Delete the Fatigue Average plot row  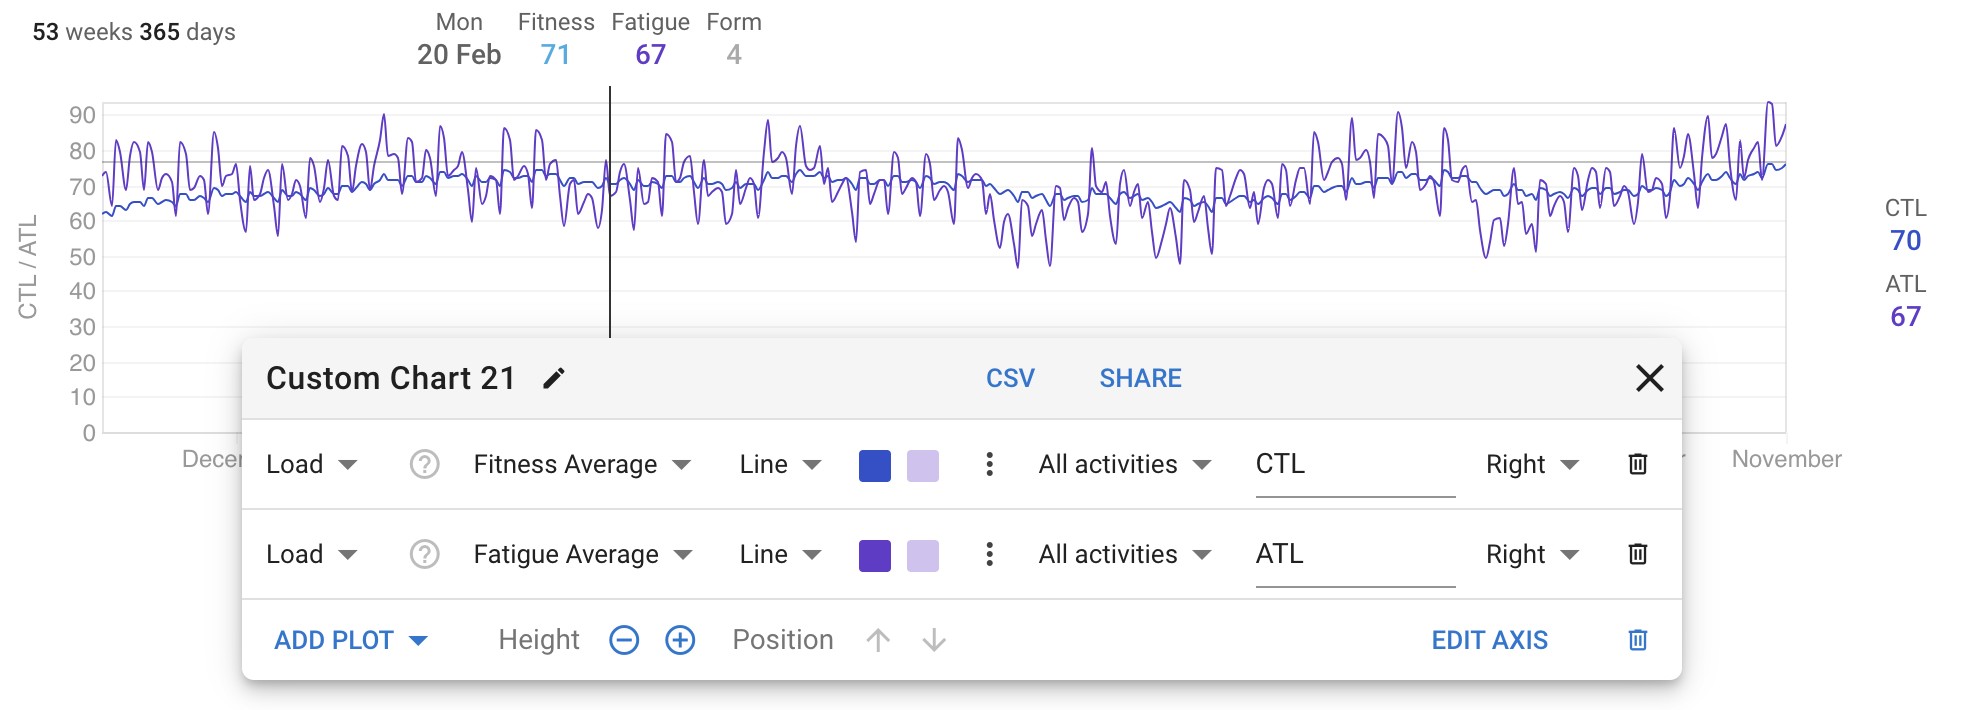[1637, 554]
